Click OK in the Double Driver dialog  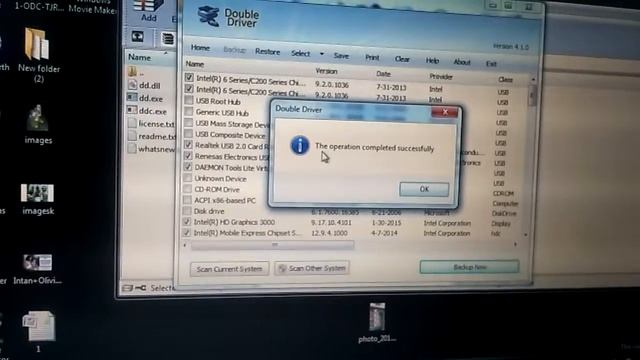(x=424, y=189)
